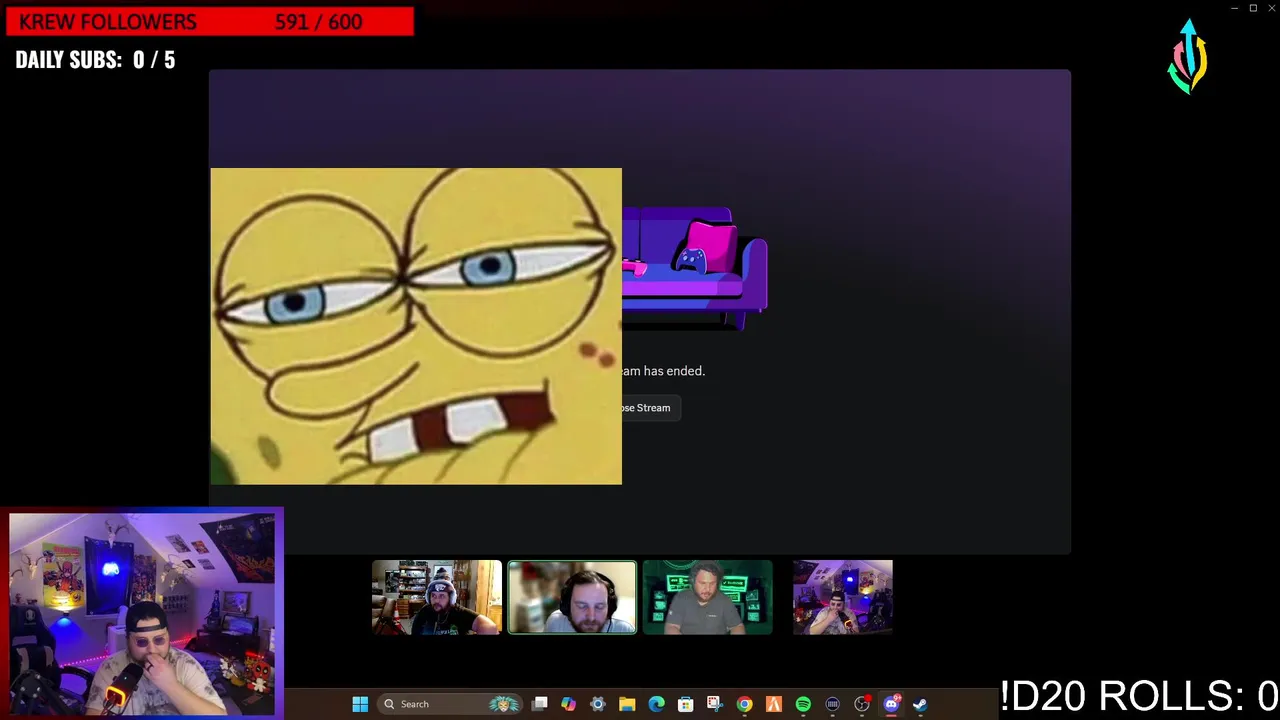1280x720 pixels.
Task: Launch Copilot from the taskbar
Action: pyautogui.click(x=569, y=704)
